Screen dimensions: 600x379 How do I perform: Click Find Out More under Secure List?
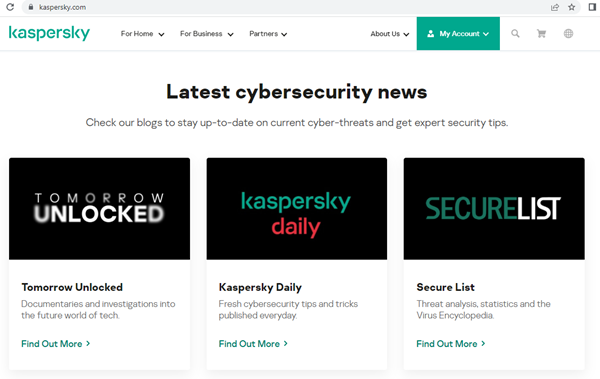tap(451, 344)
